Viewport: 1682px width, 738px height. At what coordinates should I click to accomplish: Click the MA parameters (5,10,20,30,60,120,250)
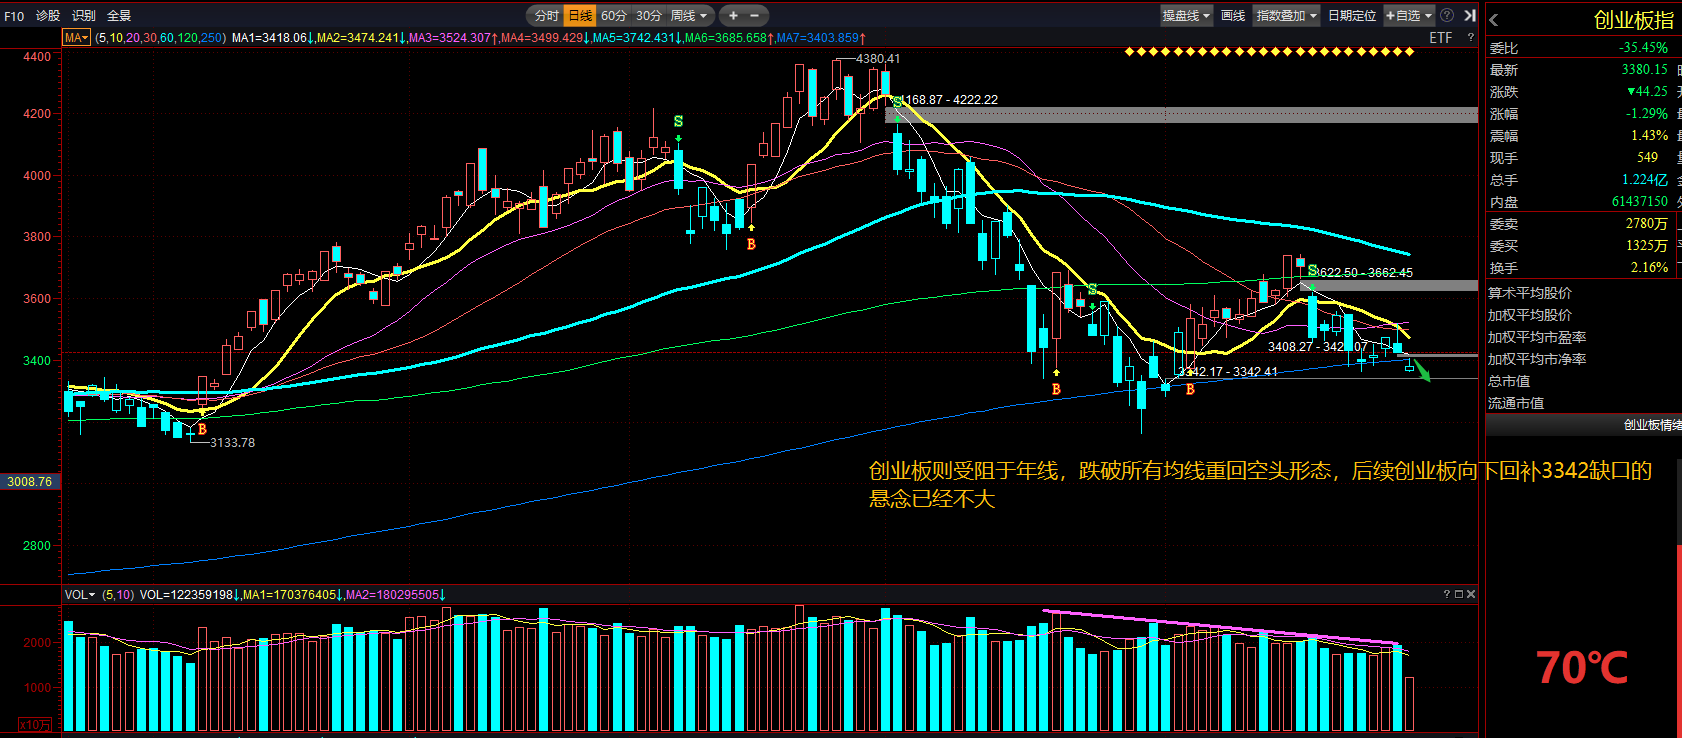pos(160,38)
